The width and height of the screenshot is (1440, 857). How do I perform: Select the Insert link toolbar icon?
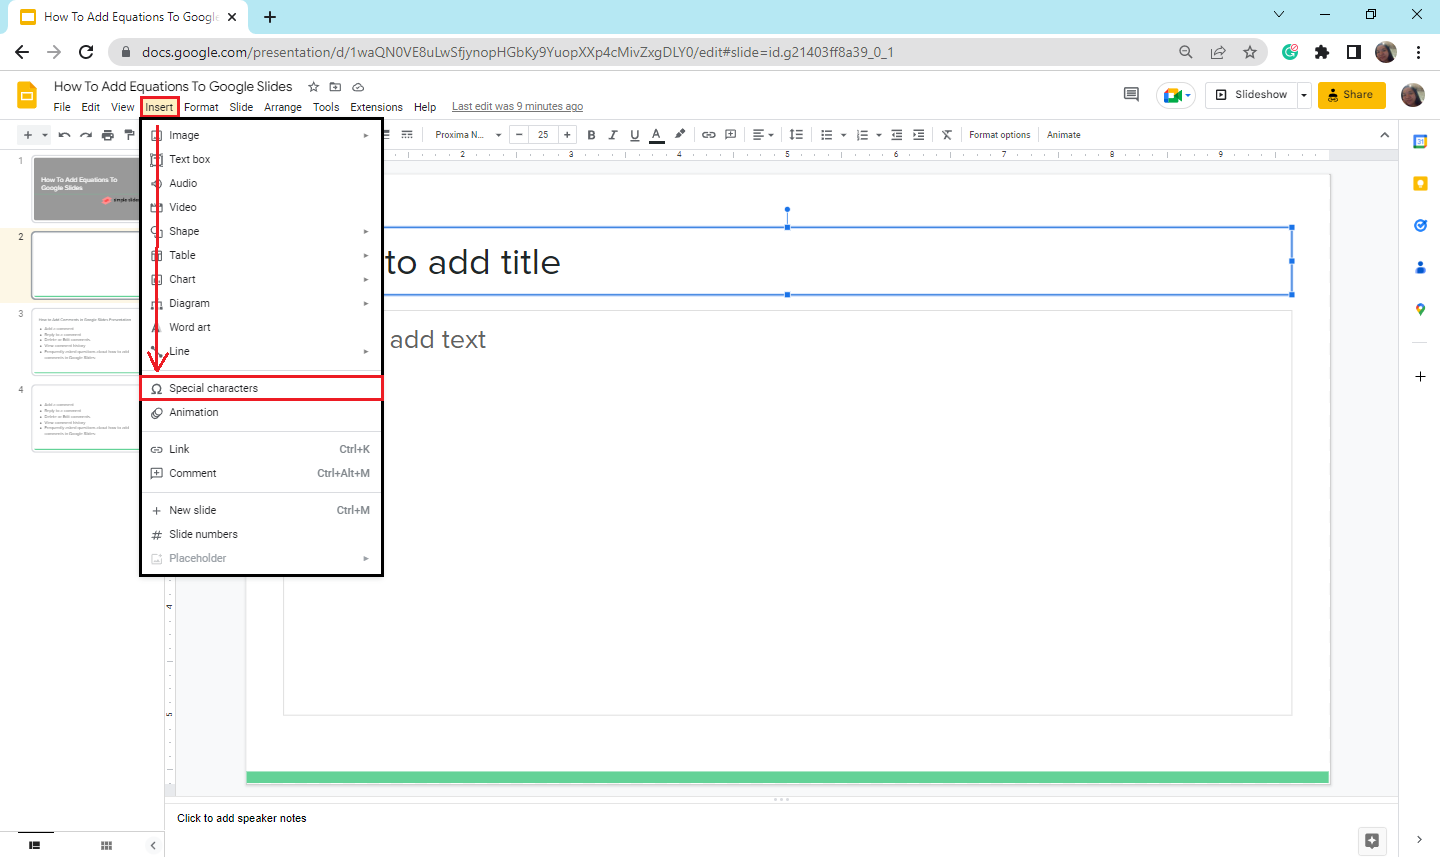click(x=709, y=134)
